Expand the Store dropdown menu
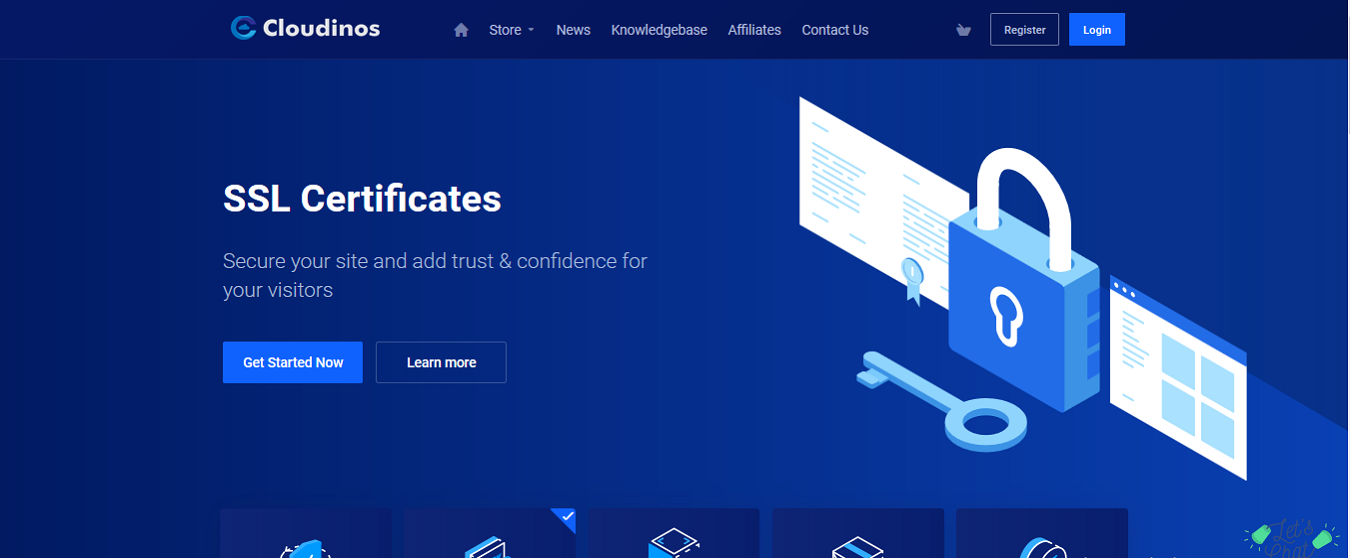Viewport: 1350px width, 558px height. coord(511,30)
